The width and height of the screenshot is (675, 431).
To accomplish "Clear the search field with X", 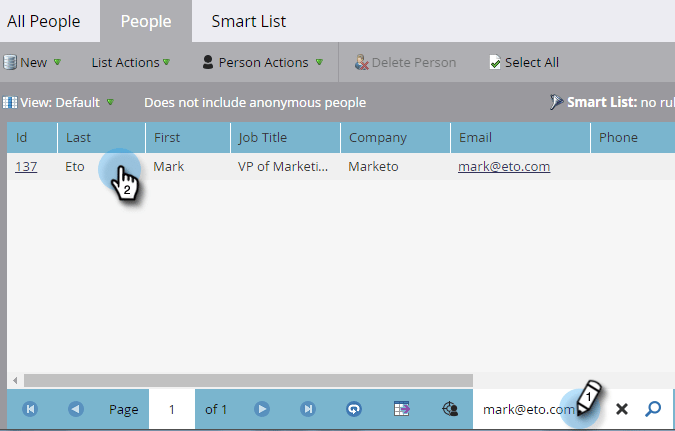I will tap(622, 409).
